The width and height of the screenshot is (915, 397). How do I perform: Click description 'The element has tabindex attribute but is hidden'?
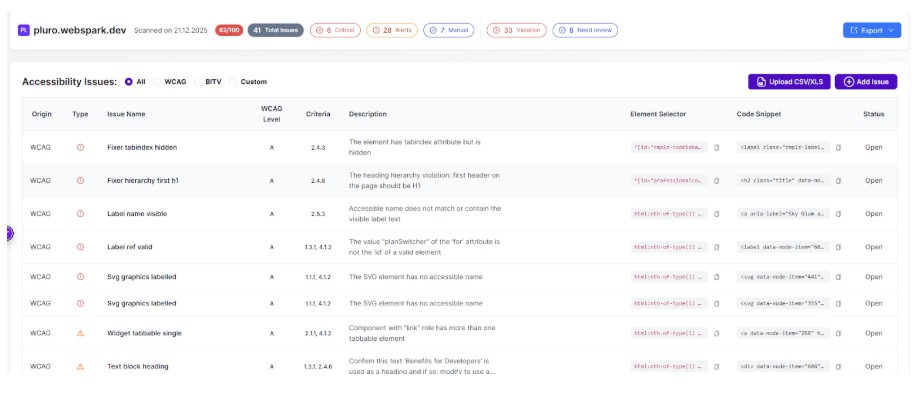point(414,147)
